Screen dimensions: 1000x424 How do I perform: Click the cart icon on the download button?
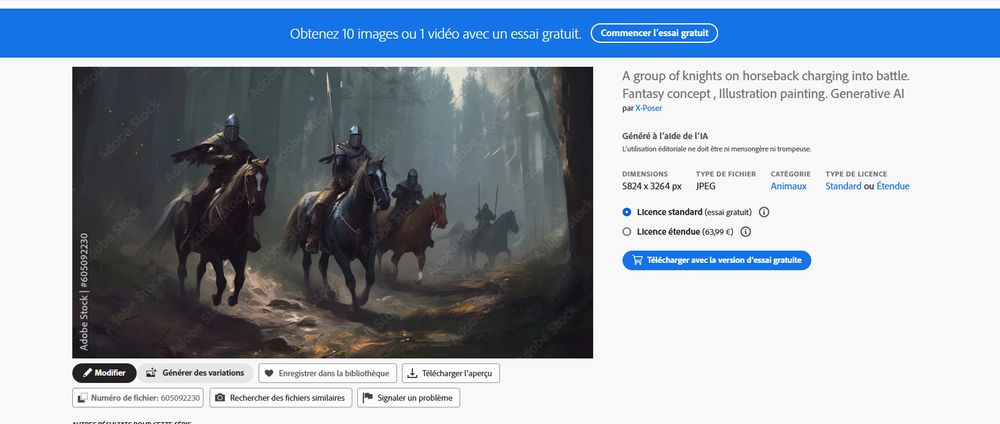point(637,260)
